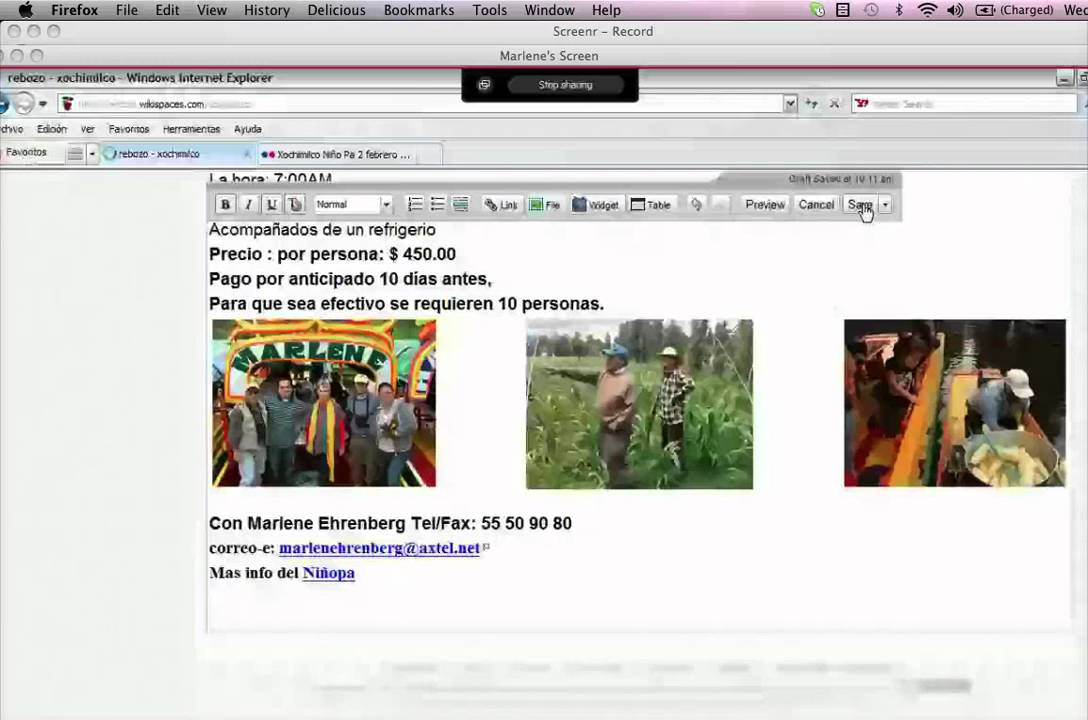Save the wiki page

coord(860,205)
